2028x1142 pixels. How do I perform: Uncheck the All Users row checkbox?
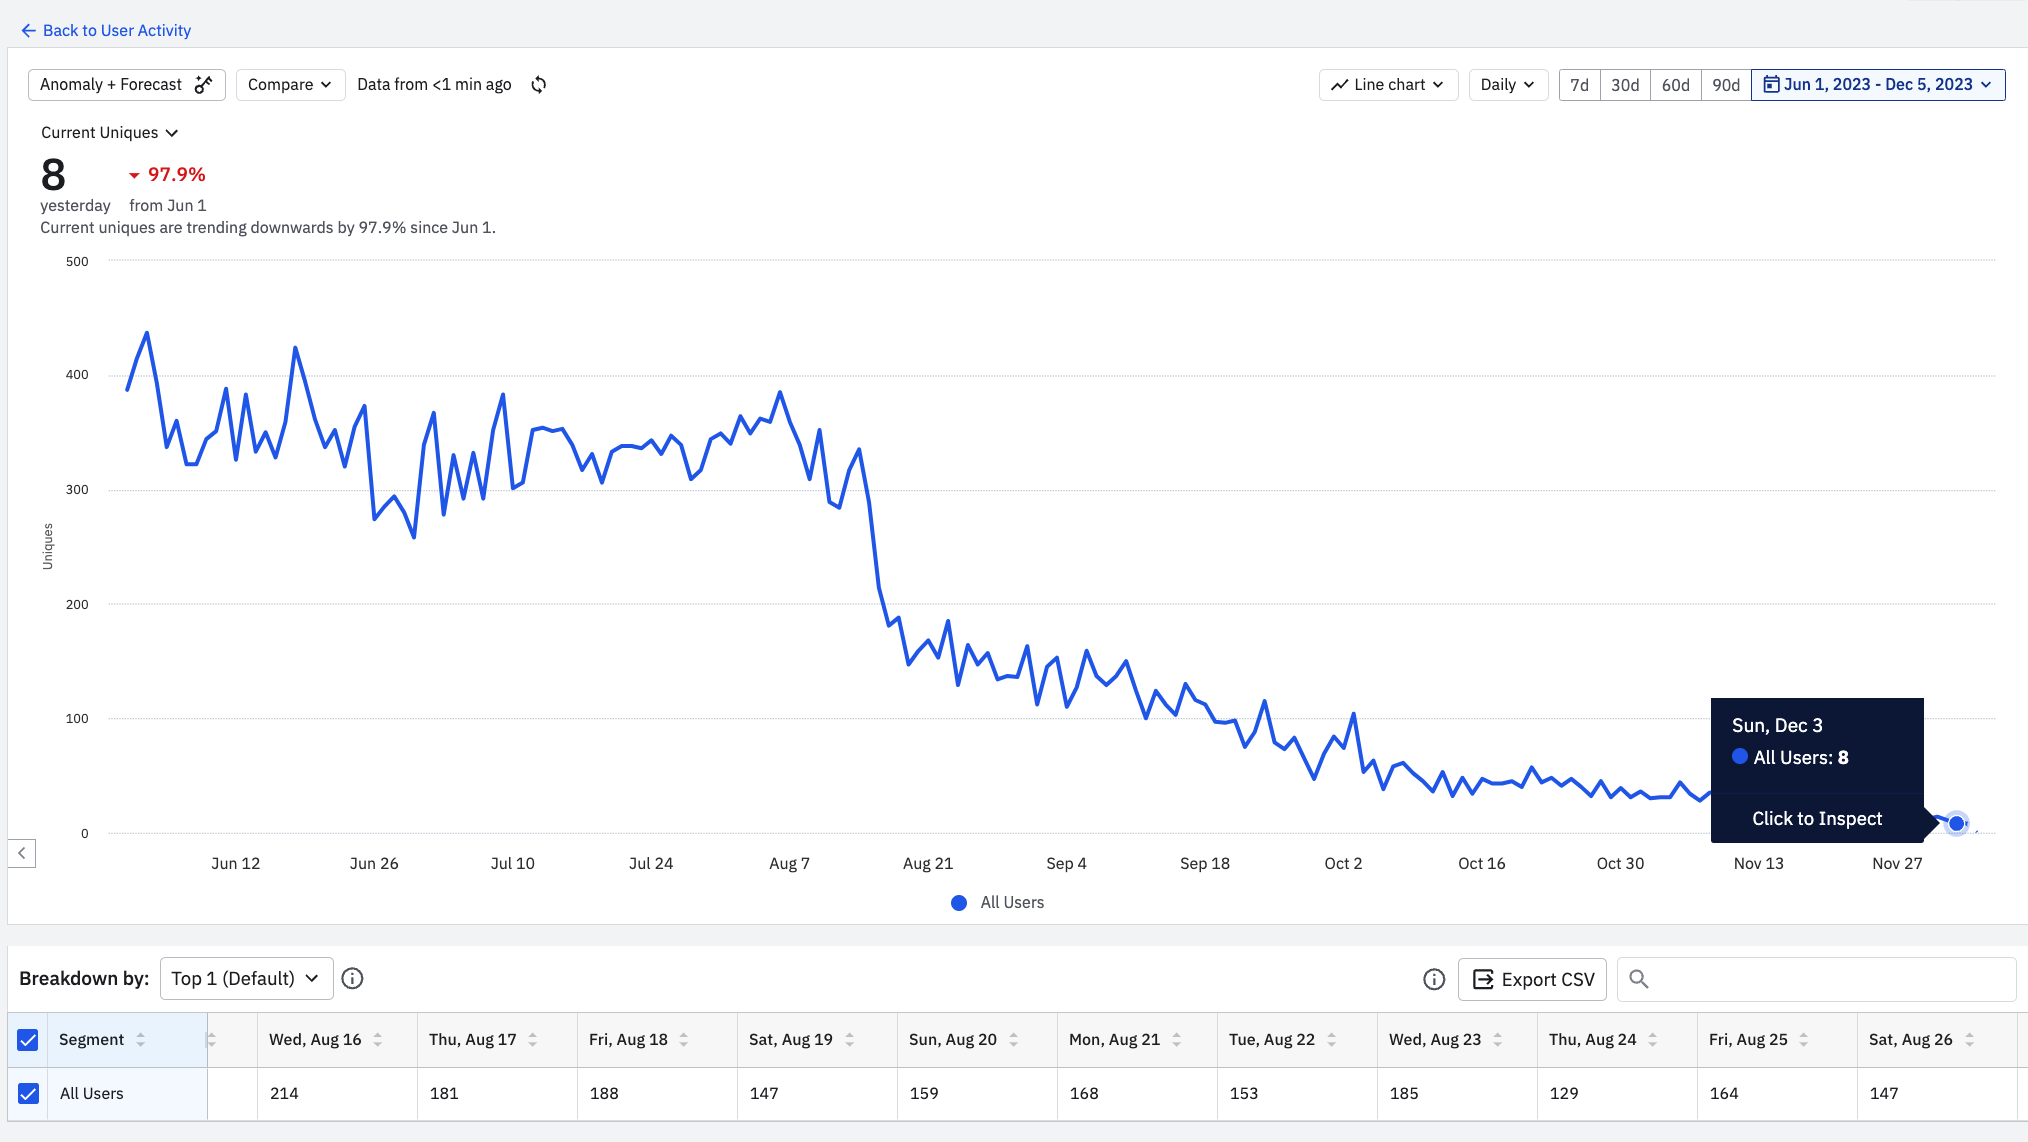click(28, 1094)
